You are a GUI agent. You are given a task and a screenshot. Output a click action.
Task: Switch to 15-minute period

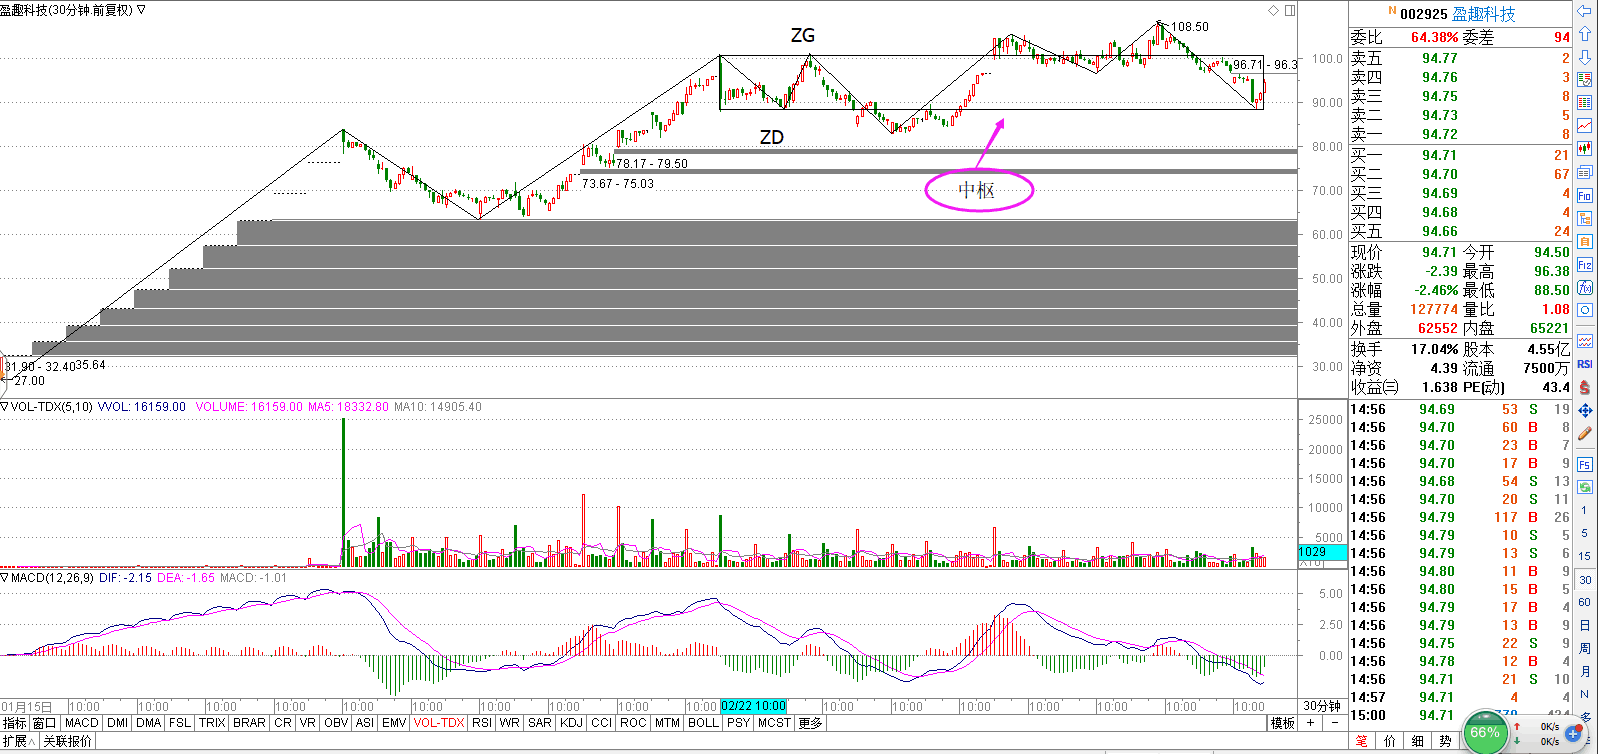point(1584,556)
